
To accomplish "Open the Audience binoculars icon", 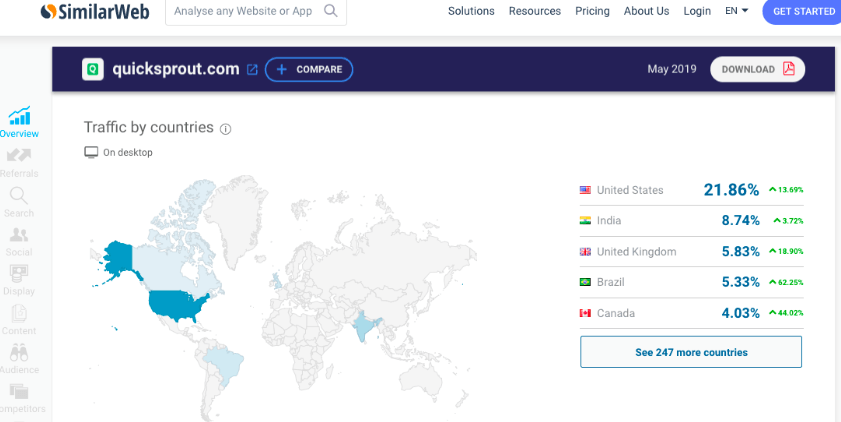I will [x=19, y=353].
